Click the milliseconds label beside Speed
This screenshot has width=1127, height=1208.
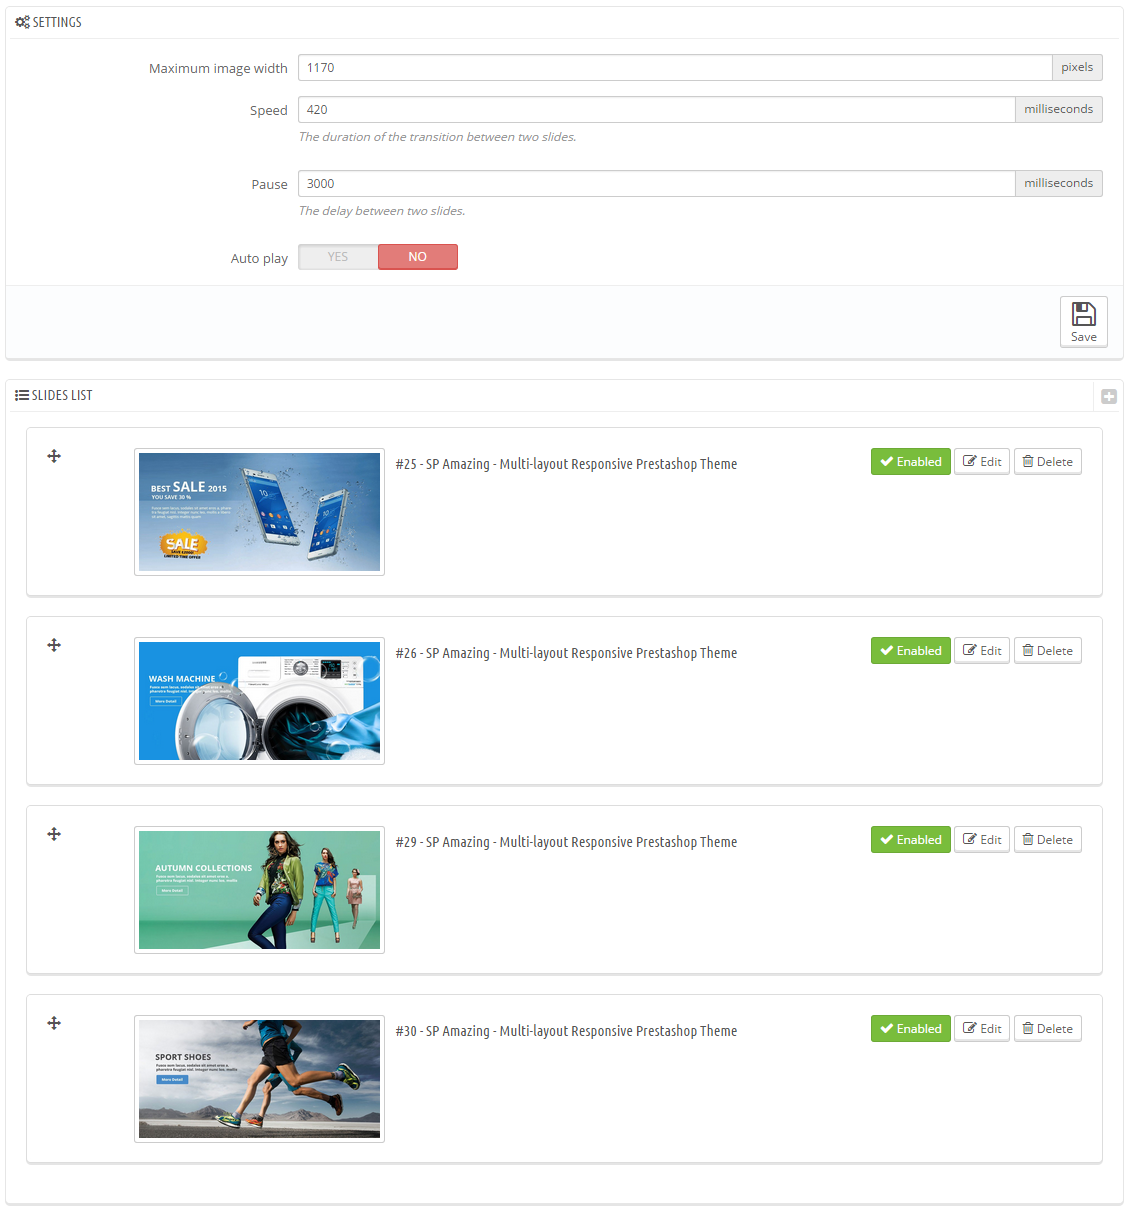click(1059, 110)
